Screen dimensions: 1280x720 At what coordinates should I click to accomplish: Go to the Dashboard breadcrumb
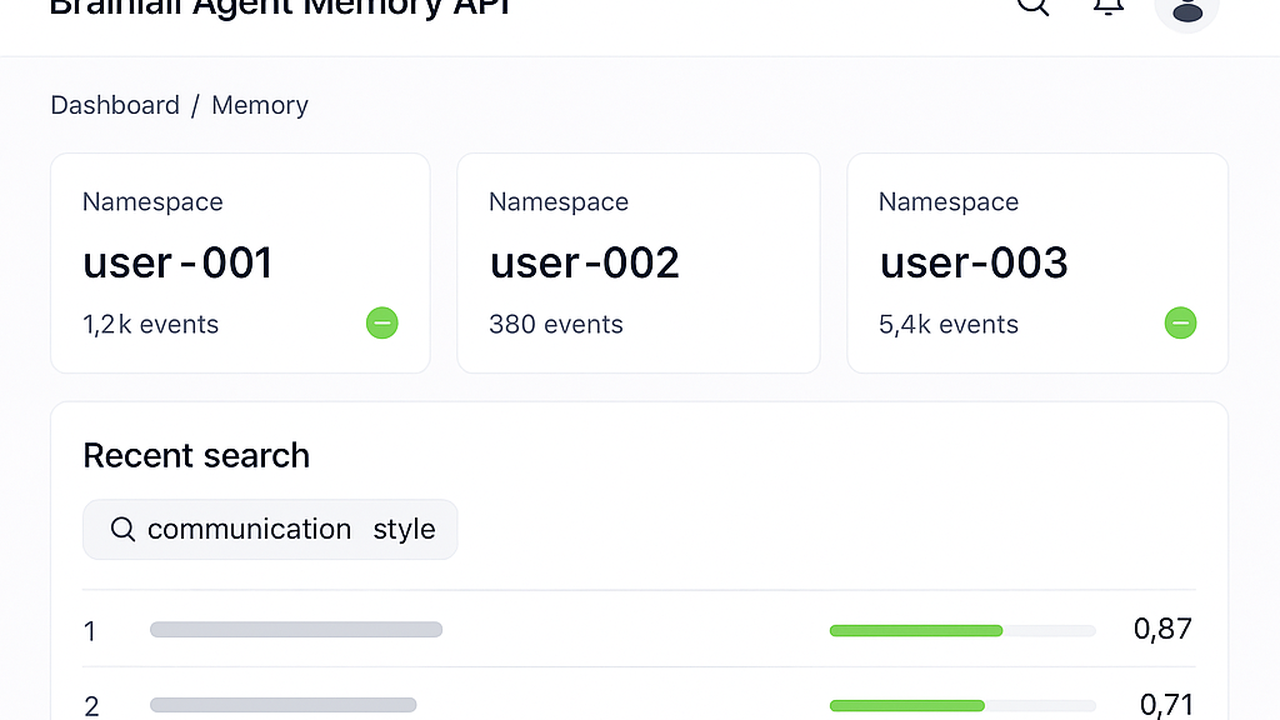[115, 105]
